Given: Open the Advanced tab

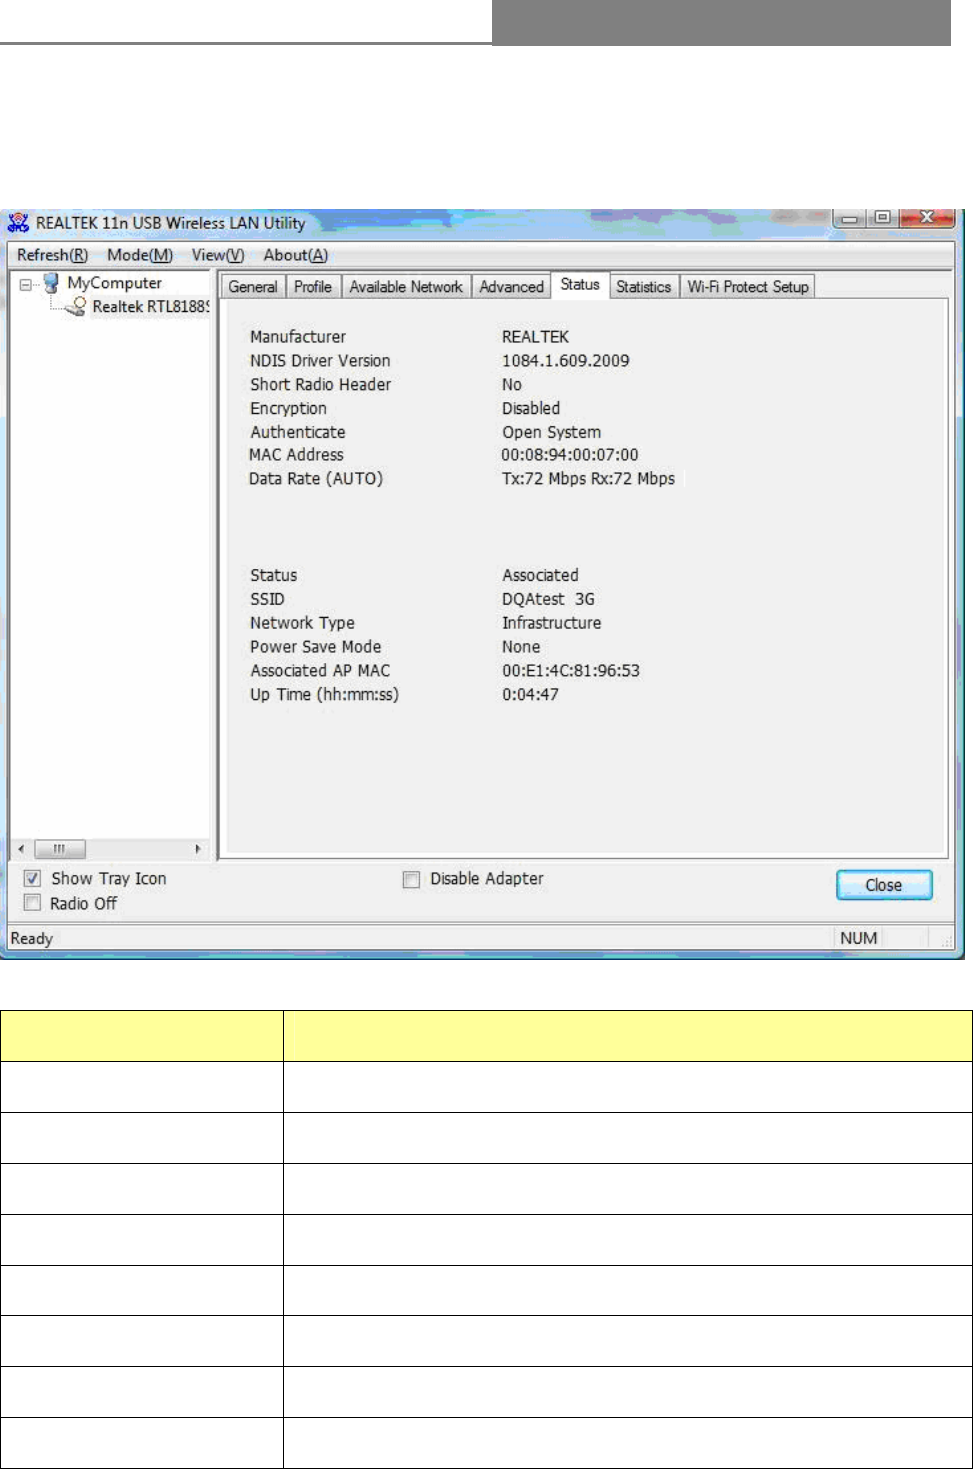Looking at the screenshot, I should [x=512, y=287].
